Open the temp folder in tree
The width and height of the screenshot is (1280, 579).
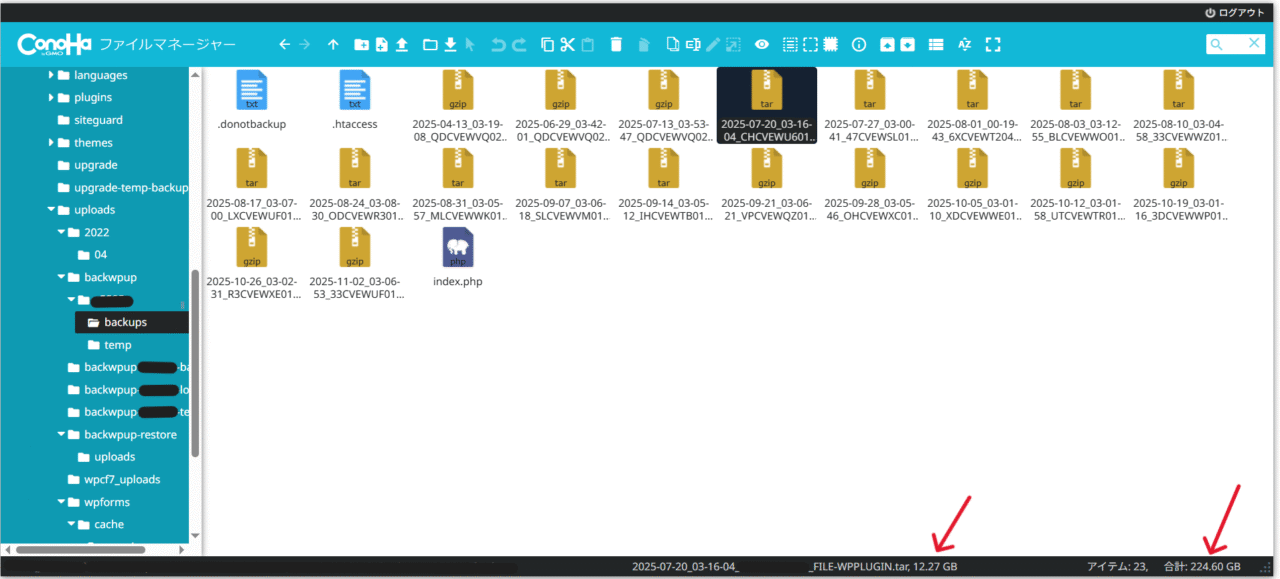click(117, 345)
